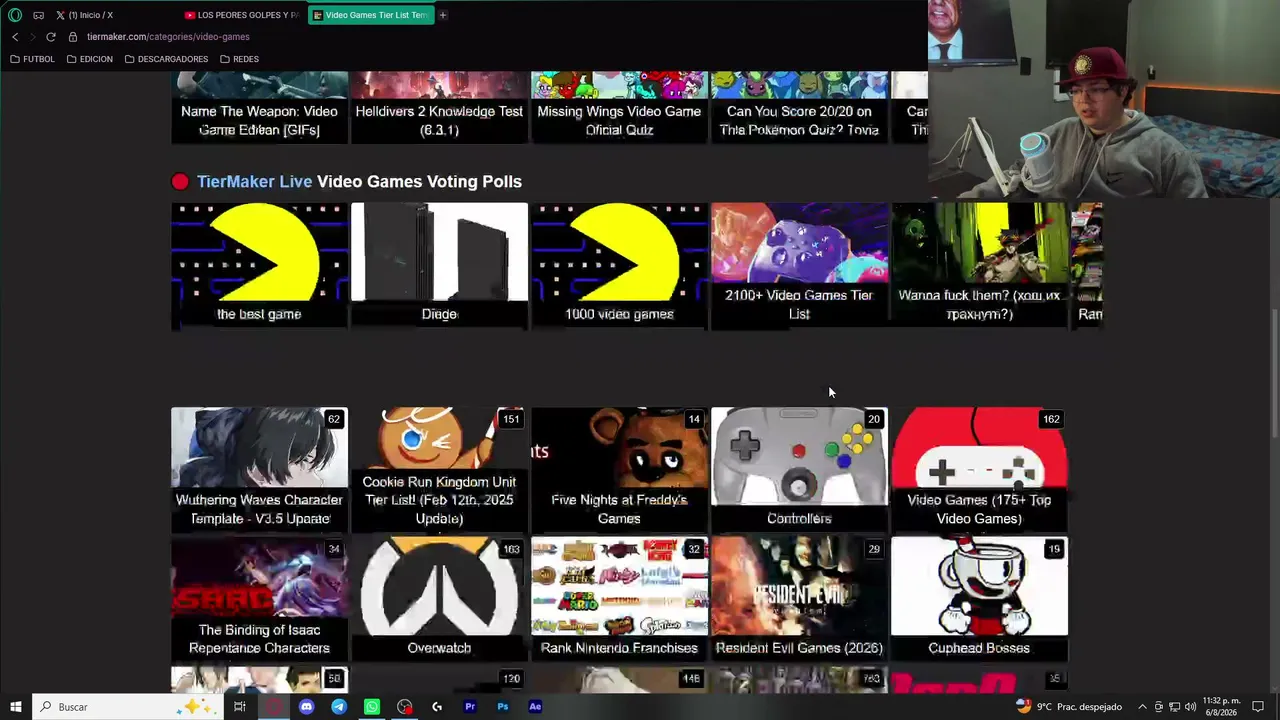This screenshot has height=720, width=1280.
Task: Open Adobe After Effects from the taskbar
Action: coord(535,707)
